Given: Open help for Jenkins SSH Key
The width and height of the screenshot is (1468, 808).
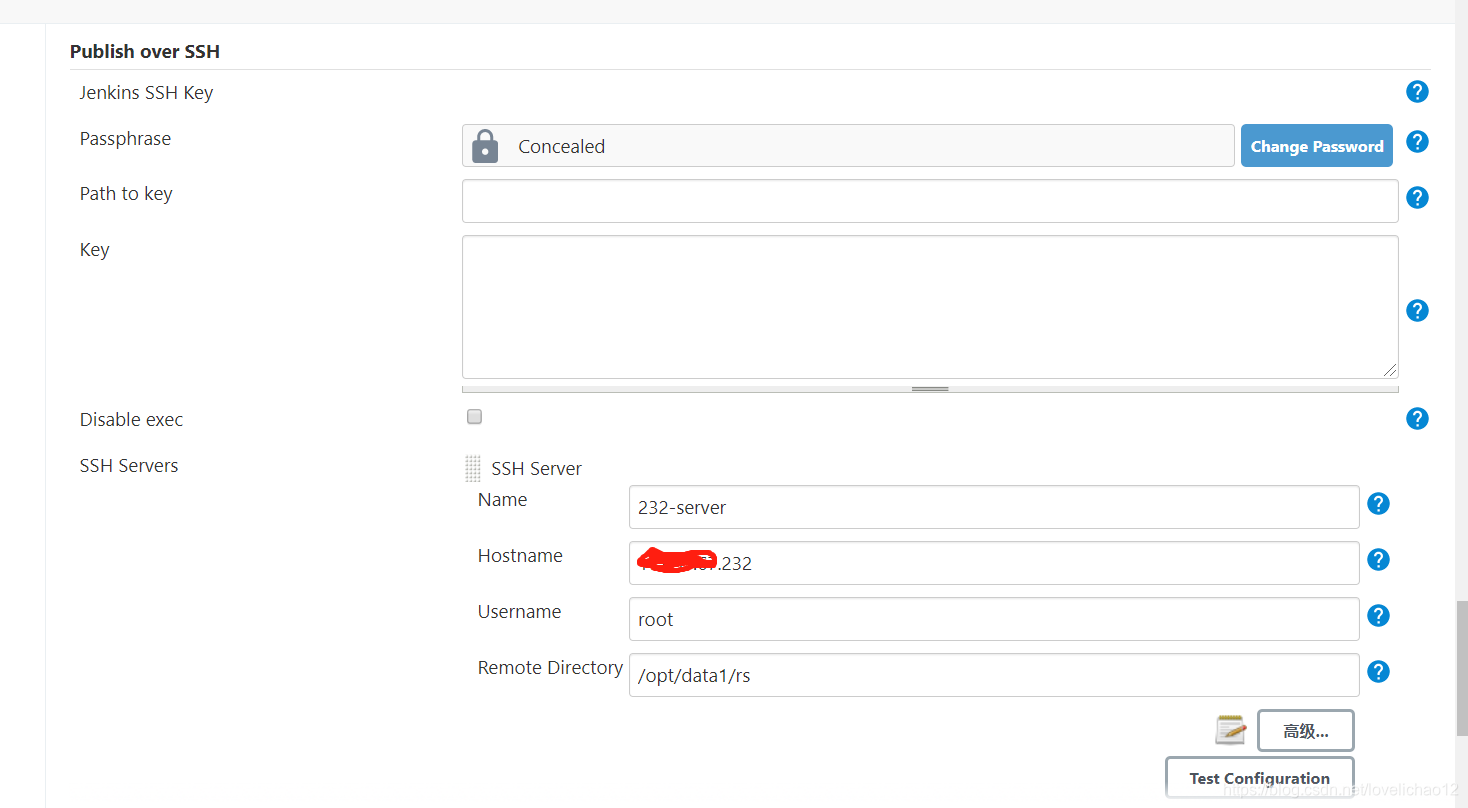Looking at the screenshot, I should pyautogui.click(x=1417, y=92).
